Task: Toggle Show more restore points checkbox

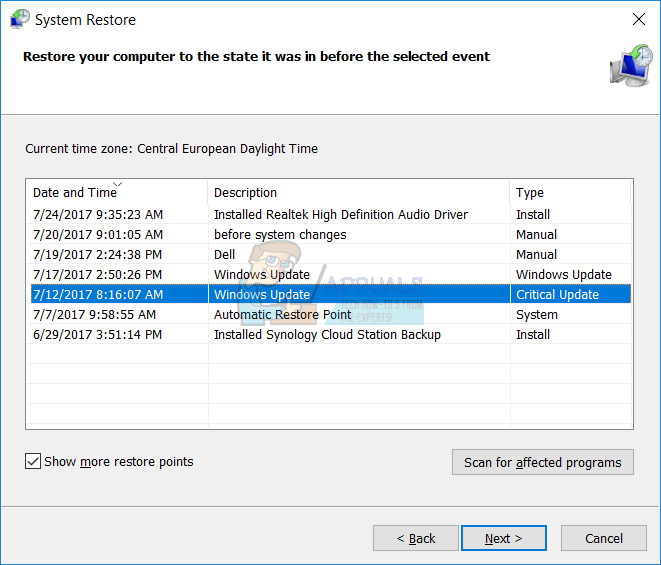Action: (x=34, y=462)
